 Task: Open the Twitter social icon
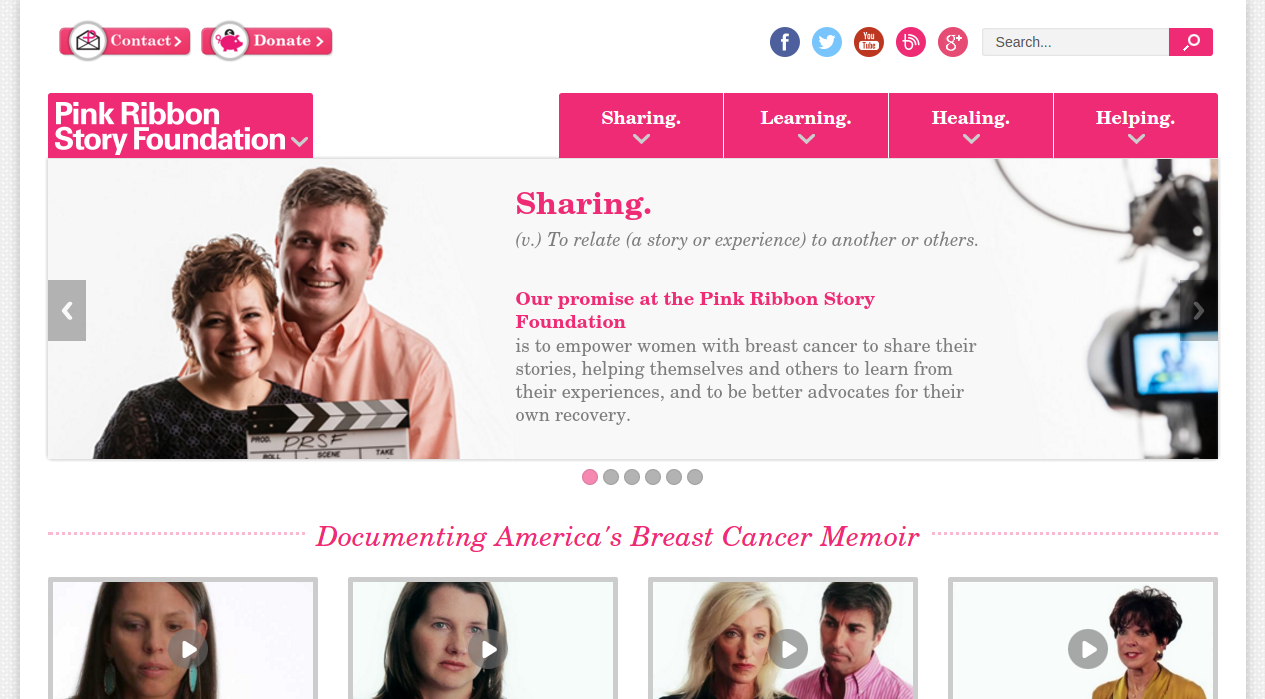826,42
